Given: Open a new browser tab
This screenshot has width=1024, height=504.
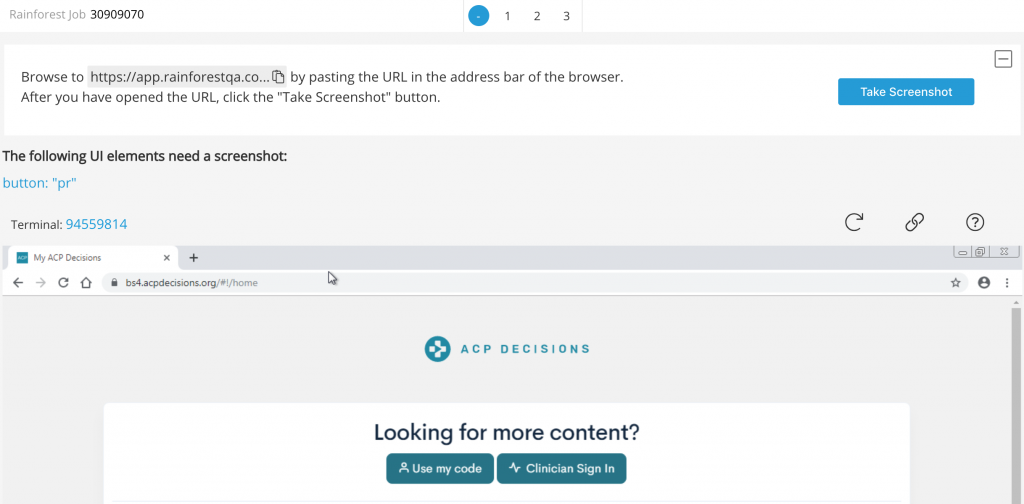Looking at the screenshot, I should [193, 257].
